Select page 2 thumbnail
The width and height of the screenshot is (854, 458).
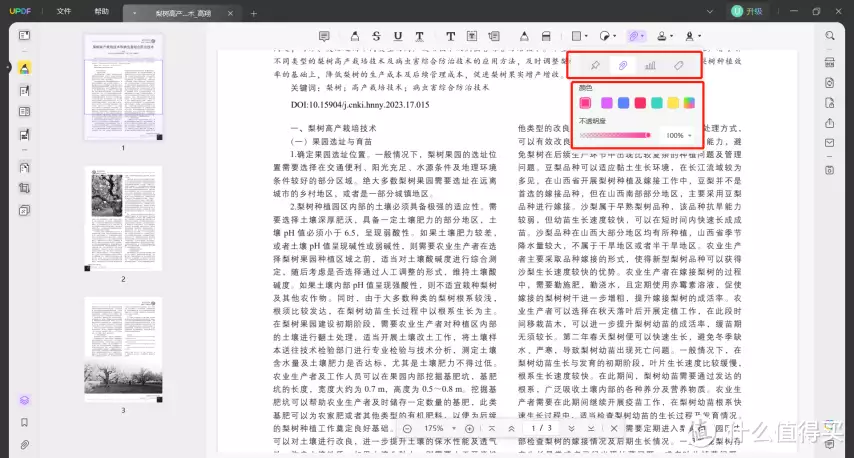tap(123, 218)
